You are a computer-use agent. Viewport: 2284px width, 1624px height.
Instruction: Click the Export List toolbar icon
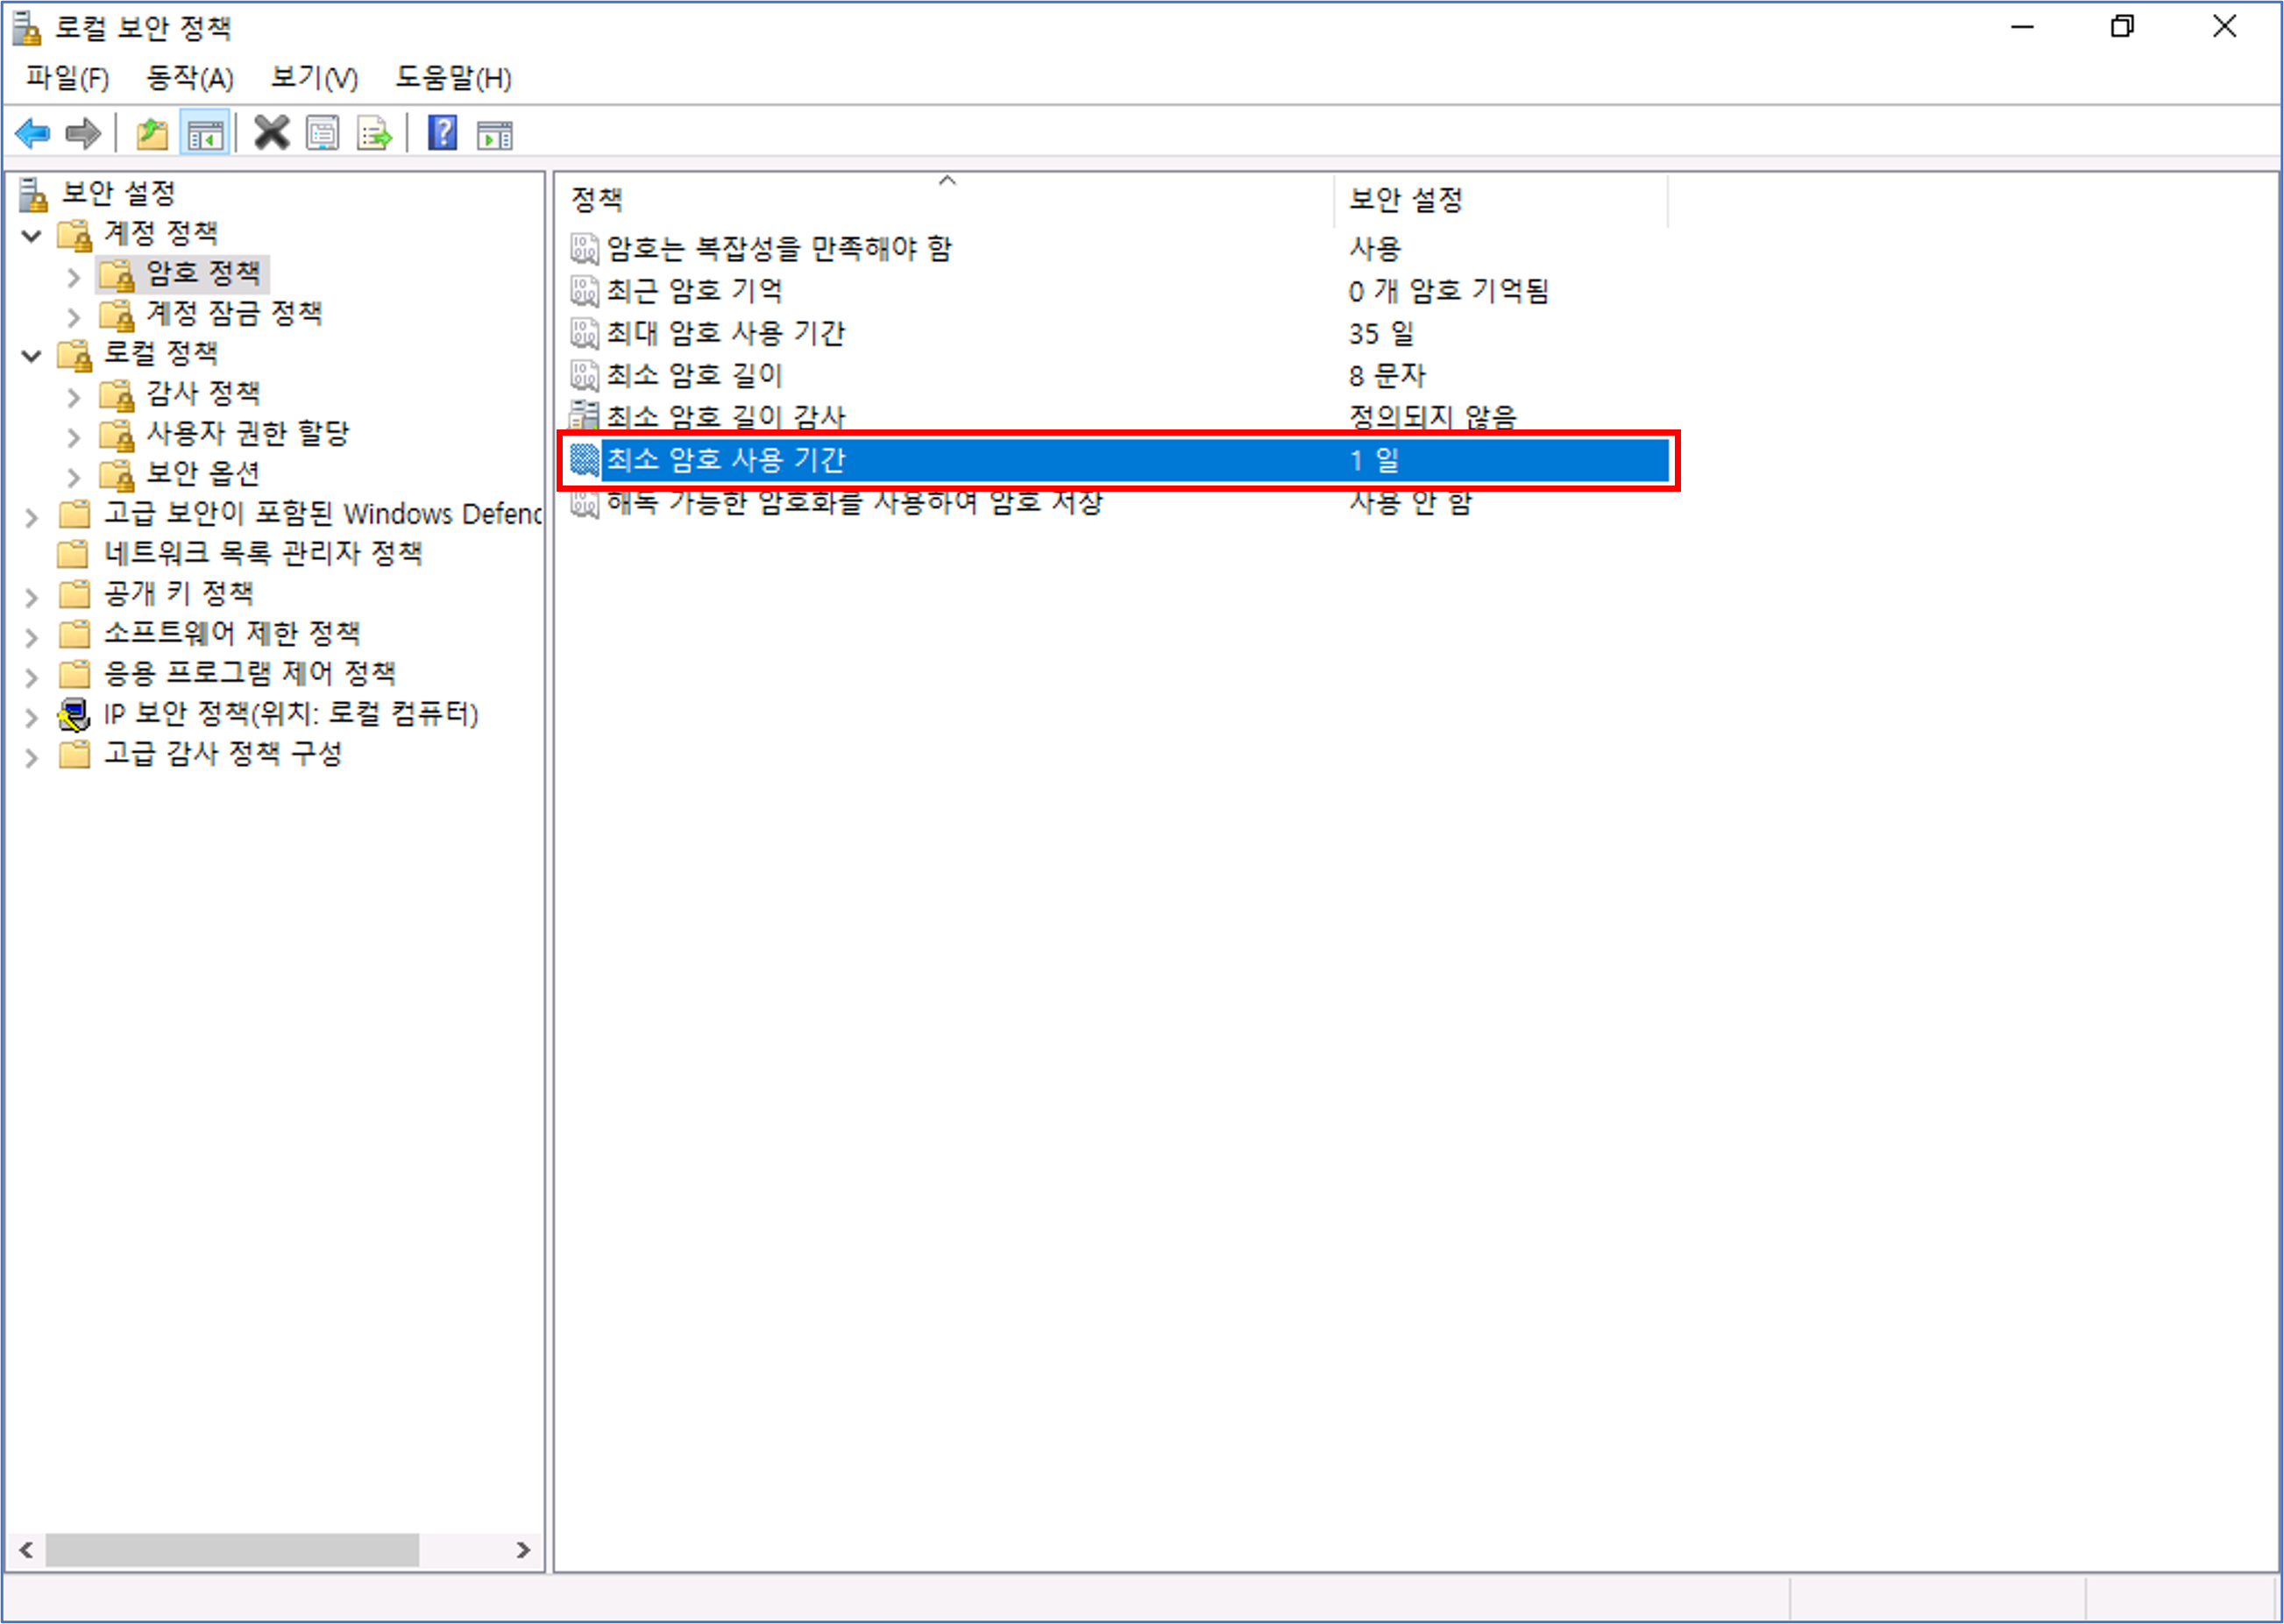[375, 133]
